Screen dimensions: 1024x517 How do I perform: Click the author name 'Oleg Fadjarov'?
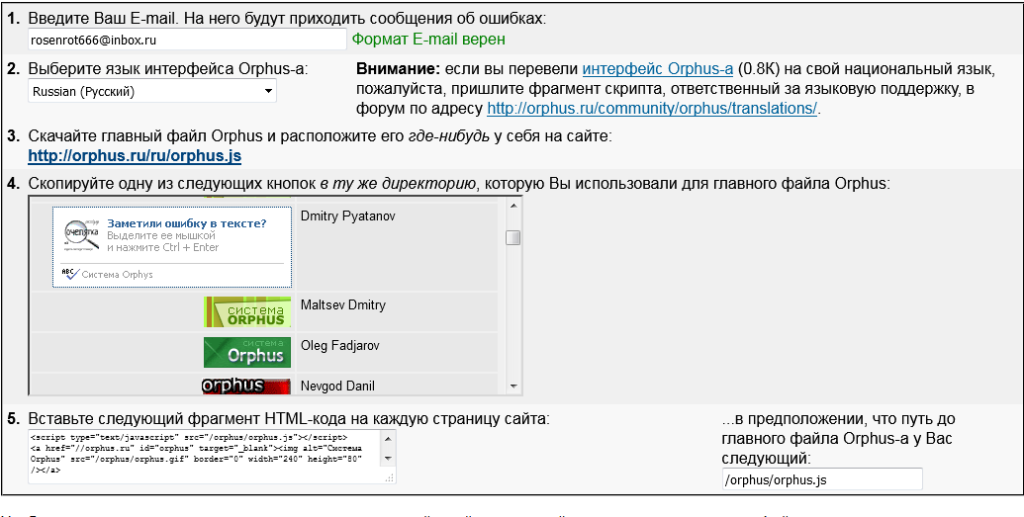click(340, 345)
